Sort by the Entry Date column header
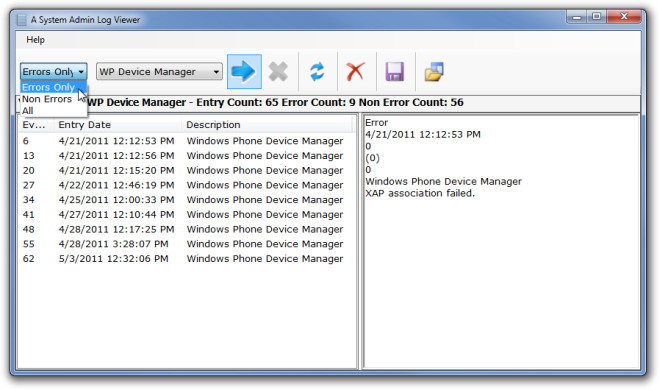Image resolution: width=660 pixels, height=390 pixels. click(118, 125)
